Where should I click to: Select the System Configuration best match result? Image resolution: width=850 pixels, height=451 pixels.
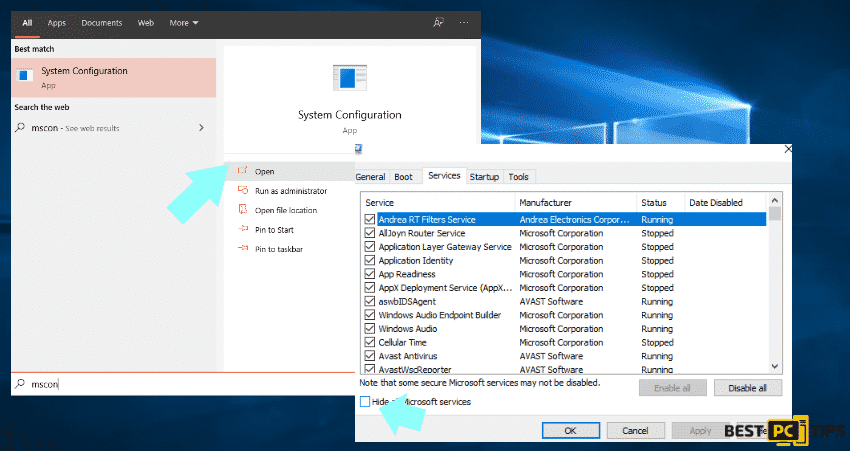114,78
